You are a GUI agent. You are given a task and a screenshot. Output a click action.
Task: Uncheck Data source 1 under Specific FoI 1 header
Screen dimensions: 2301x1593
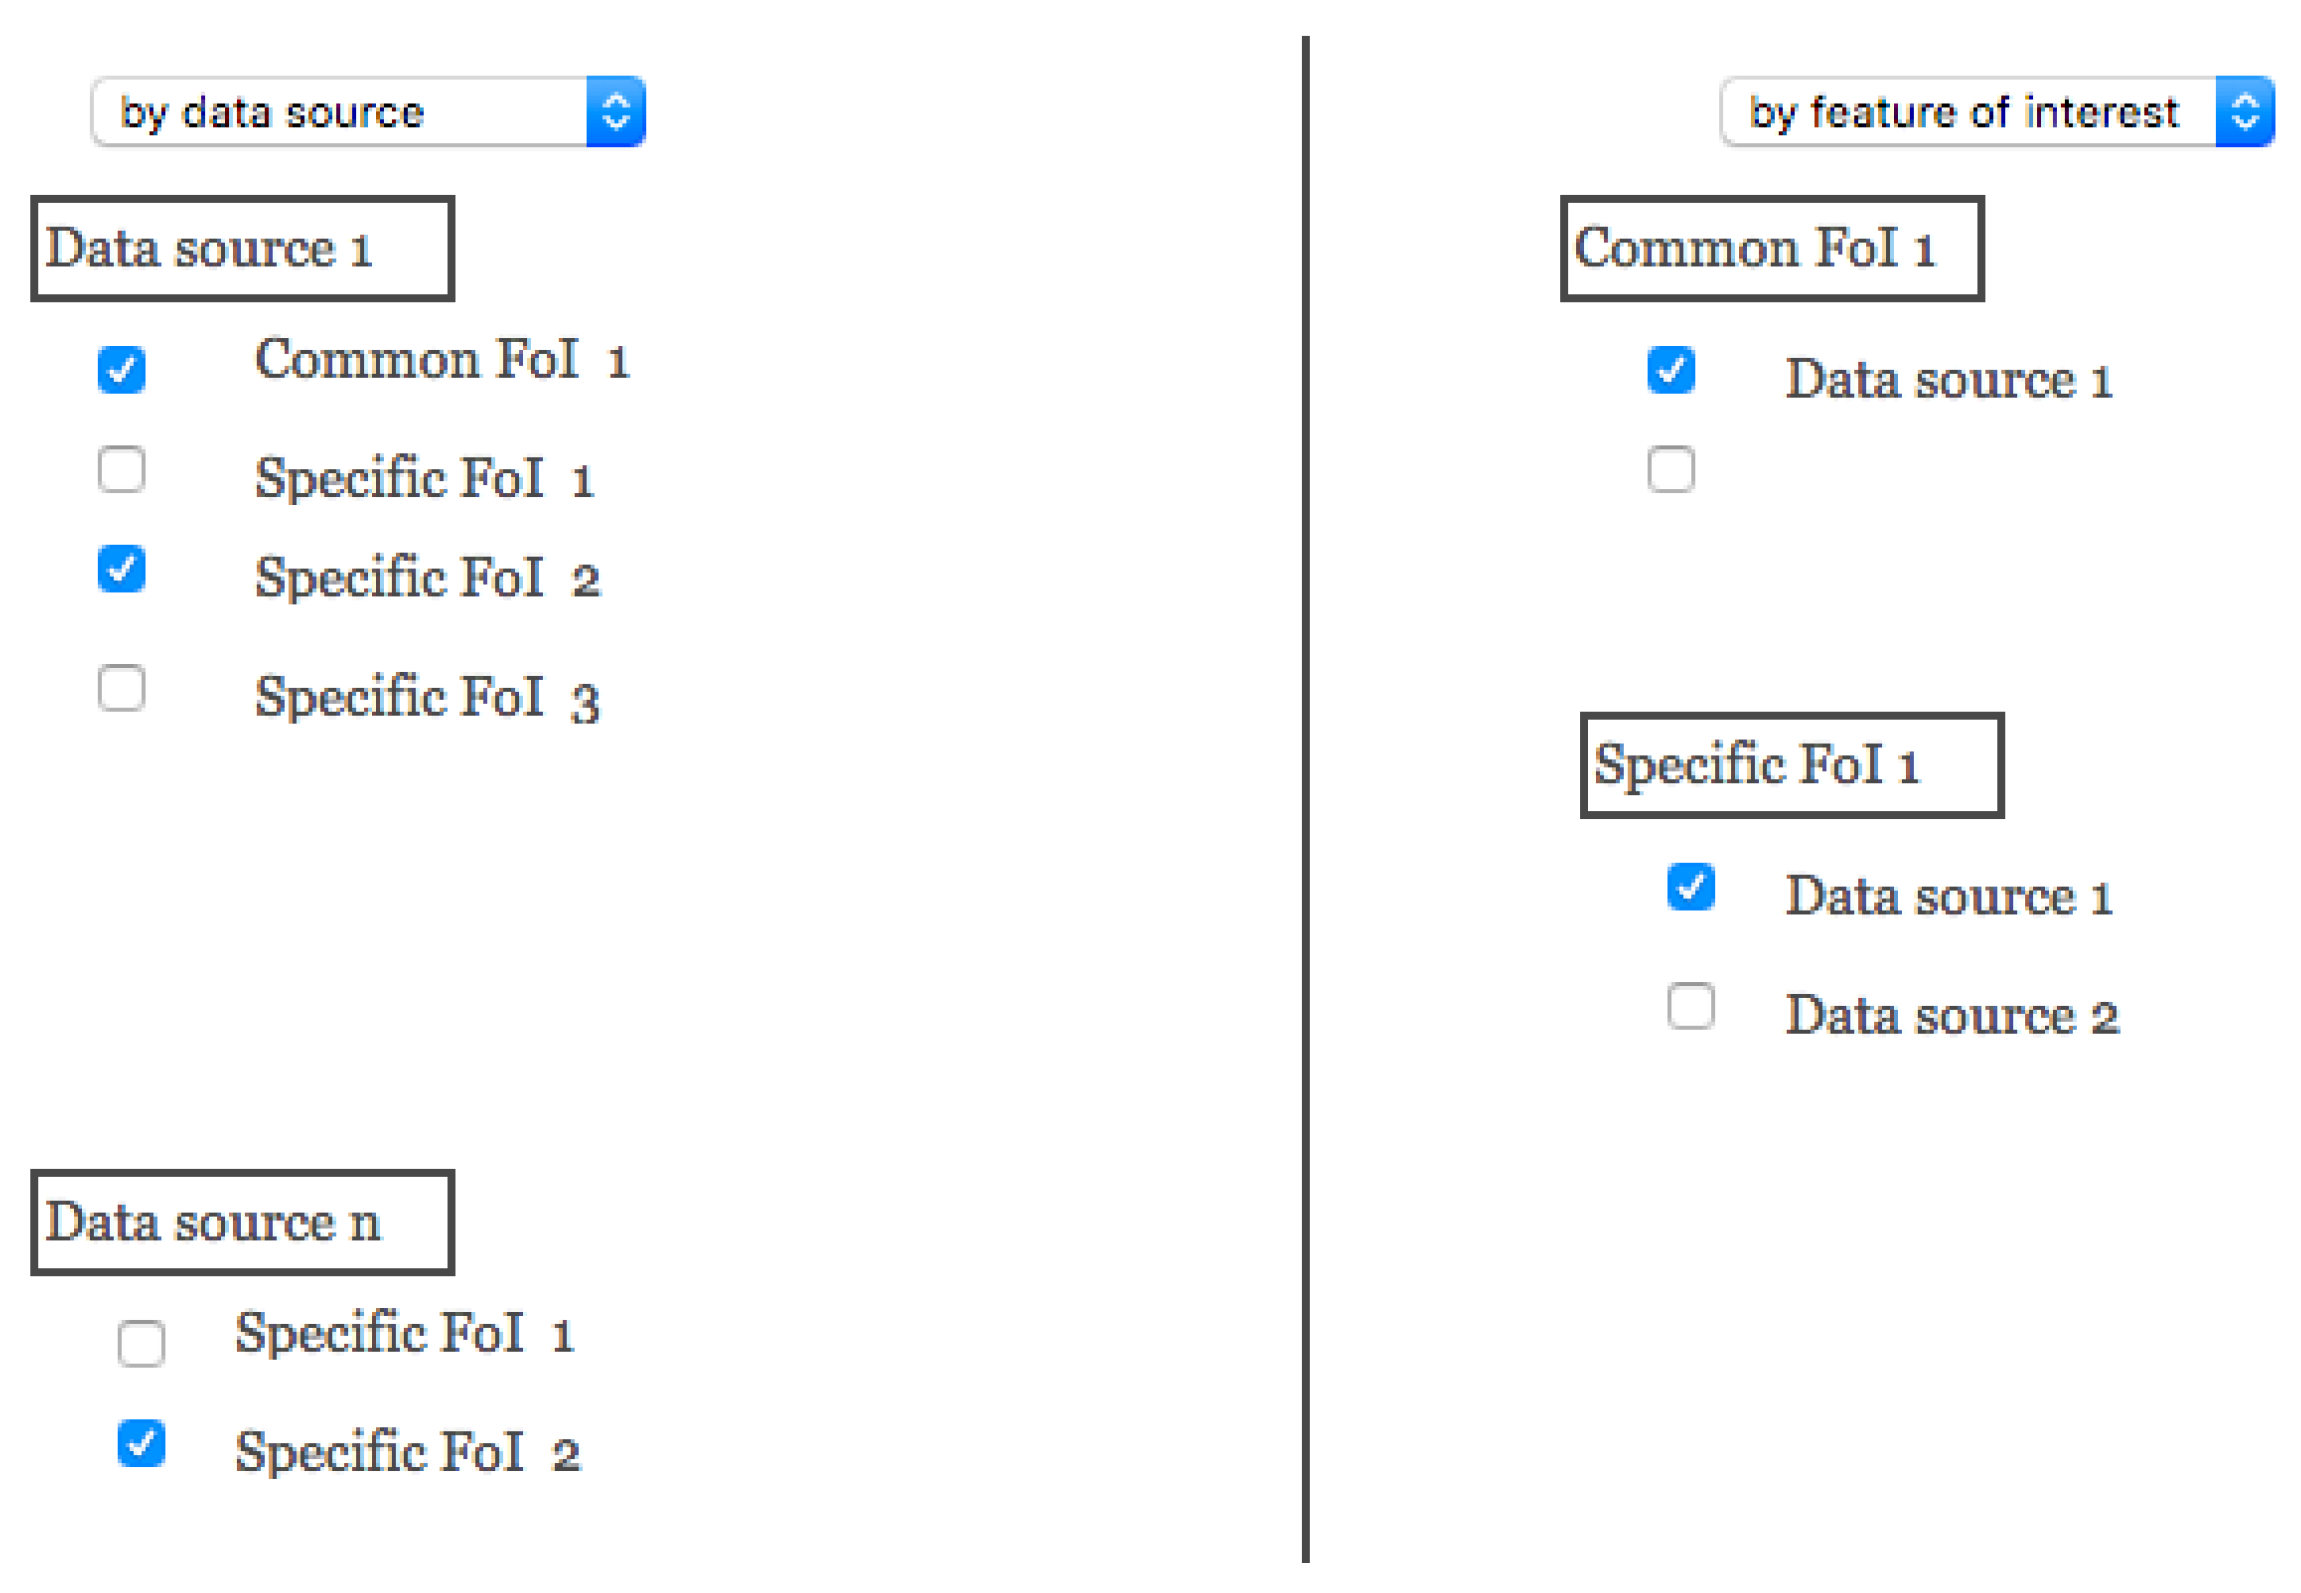[x=1691, y=887]
